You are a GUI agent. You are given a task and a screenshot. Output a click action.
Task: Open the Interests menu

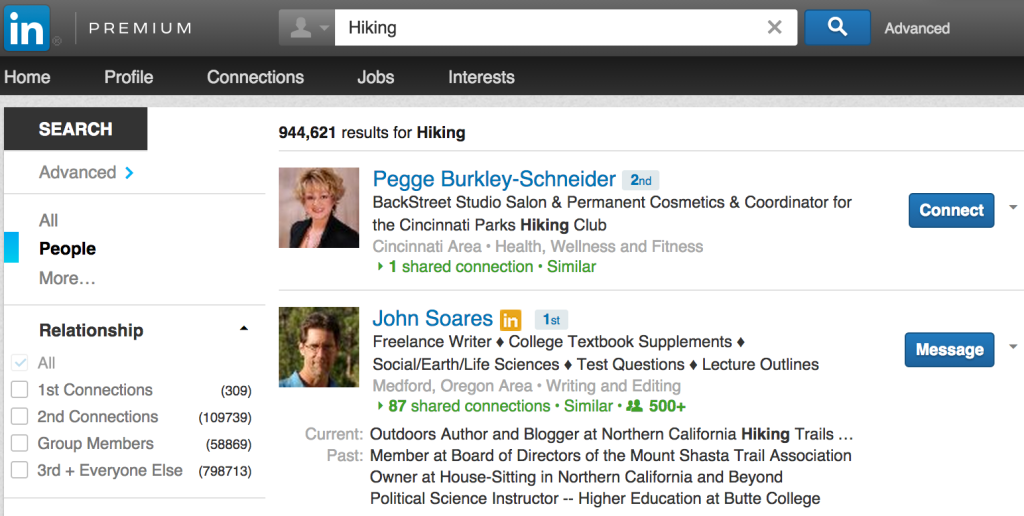[x=481, y=77]
